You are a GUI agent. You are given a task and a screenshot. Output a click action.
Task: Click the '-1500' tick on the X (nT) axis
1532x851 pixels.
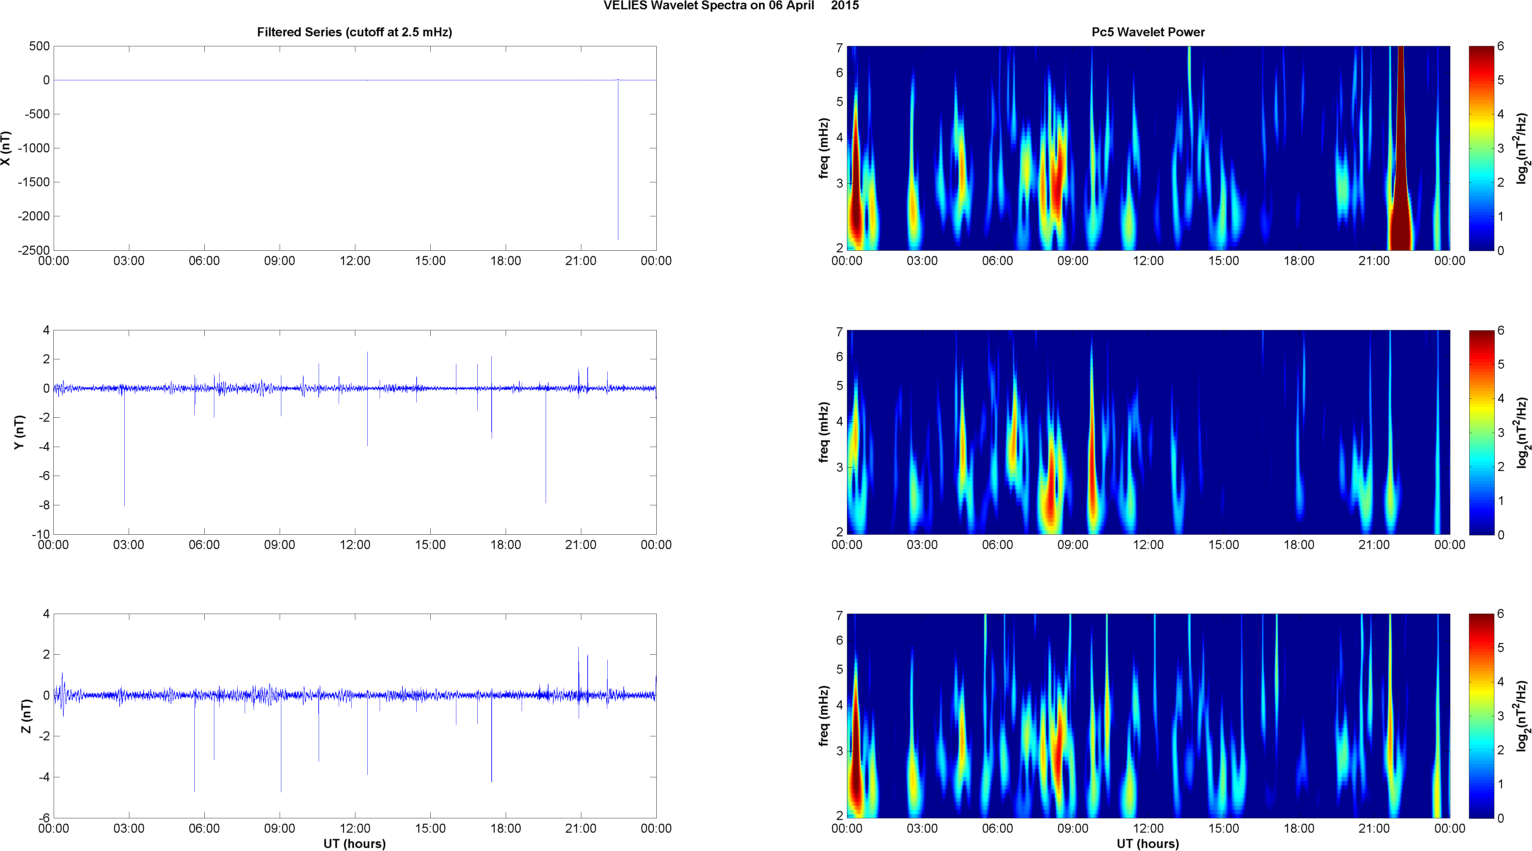coord(33,182)
